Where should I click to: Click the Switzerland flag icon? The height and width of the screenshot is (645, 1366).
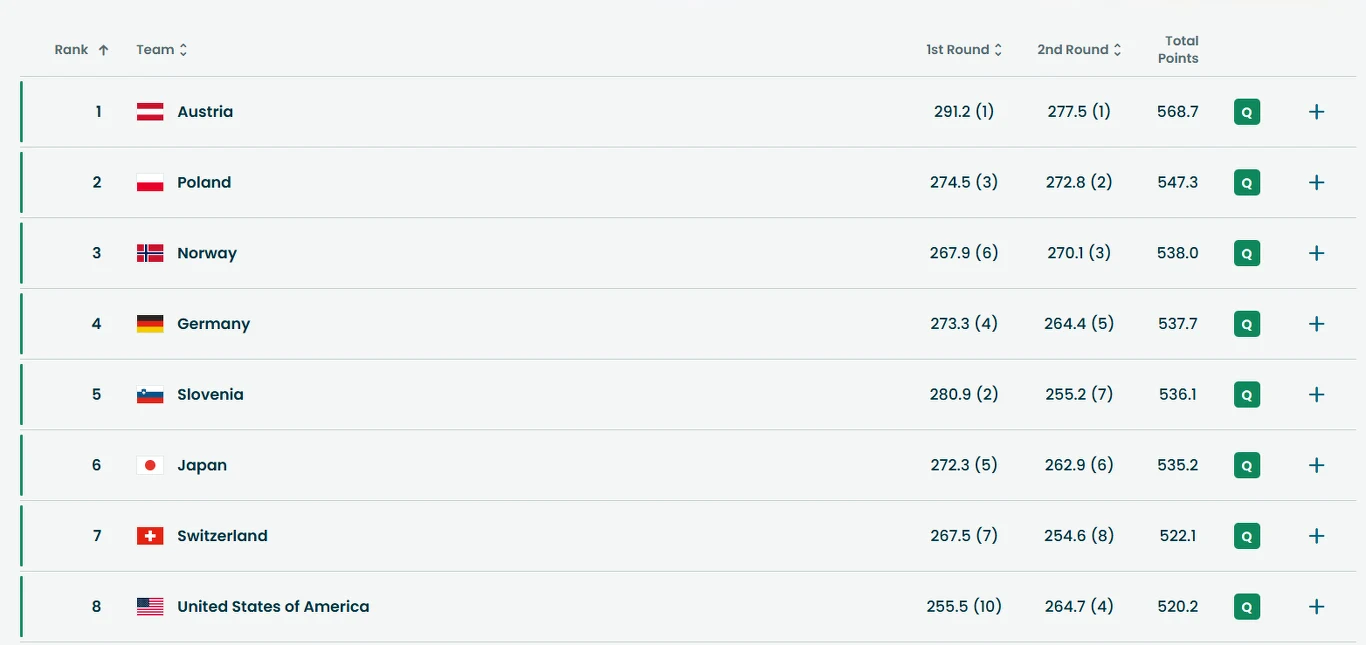point(150,536)
